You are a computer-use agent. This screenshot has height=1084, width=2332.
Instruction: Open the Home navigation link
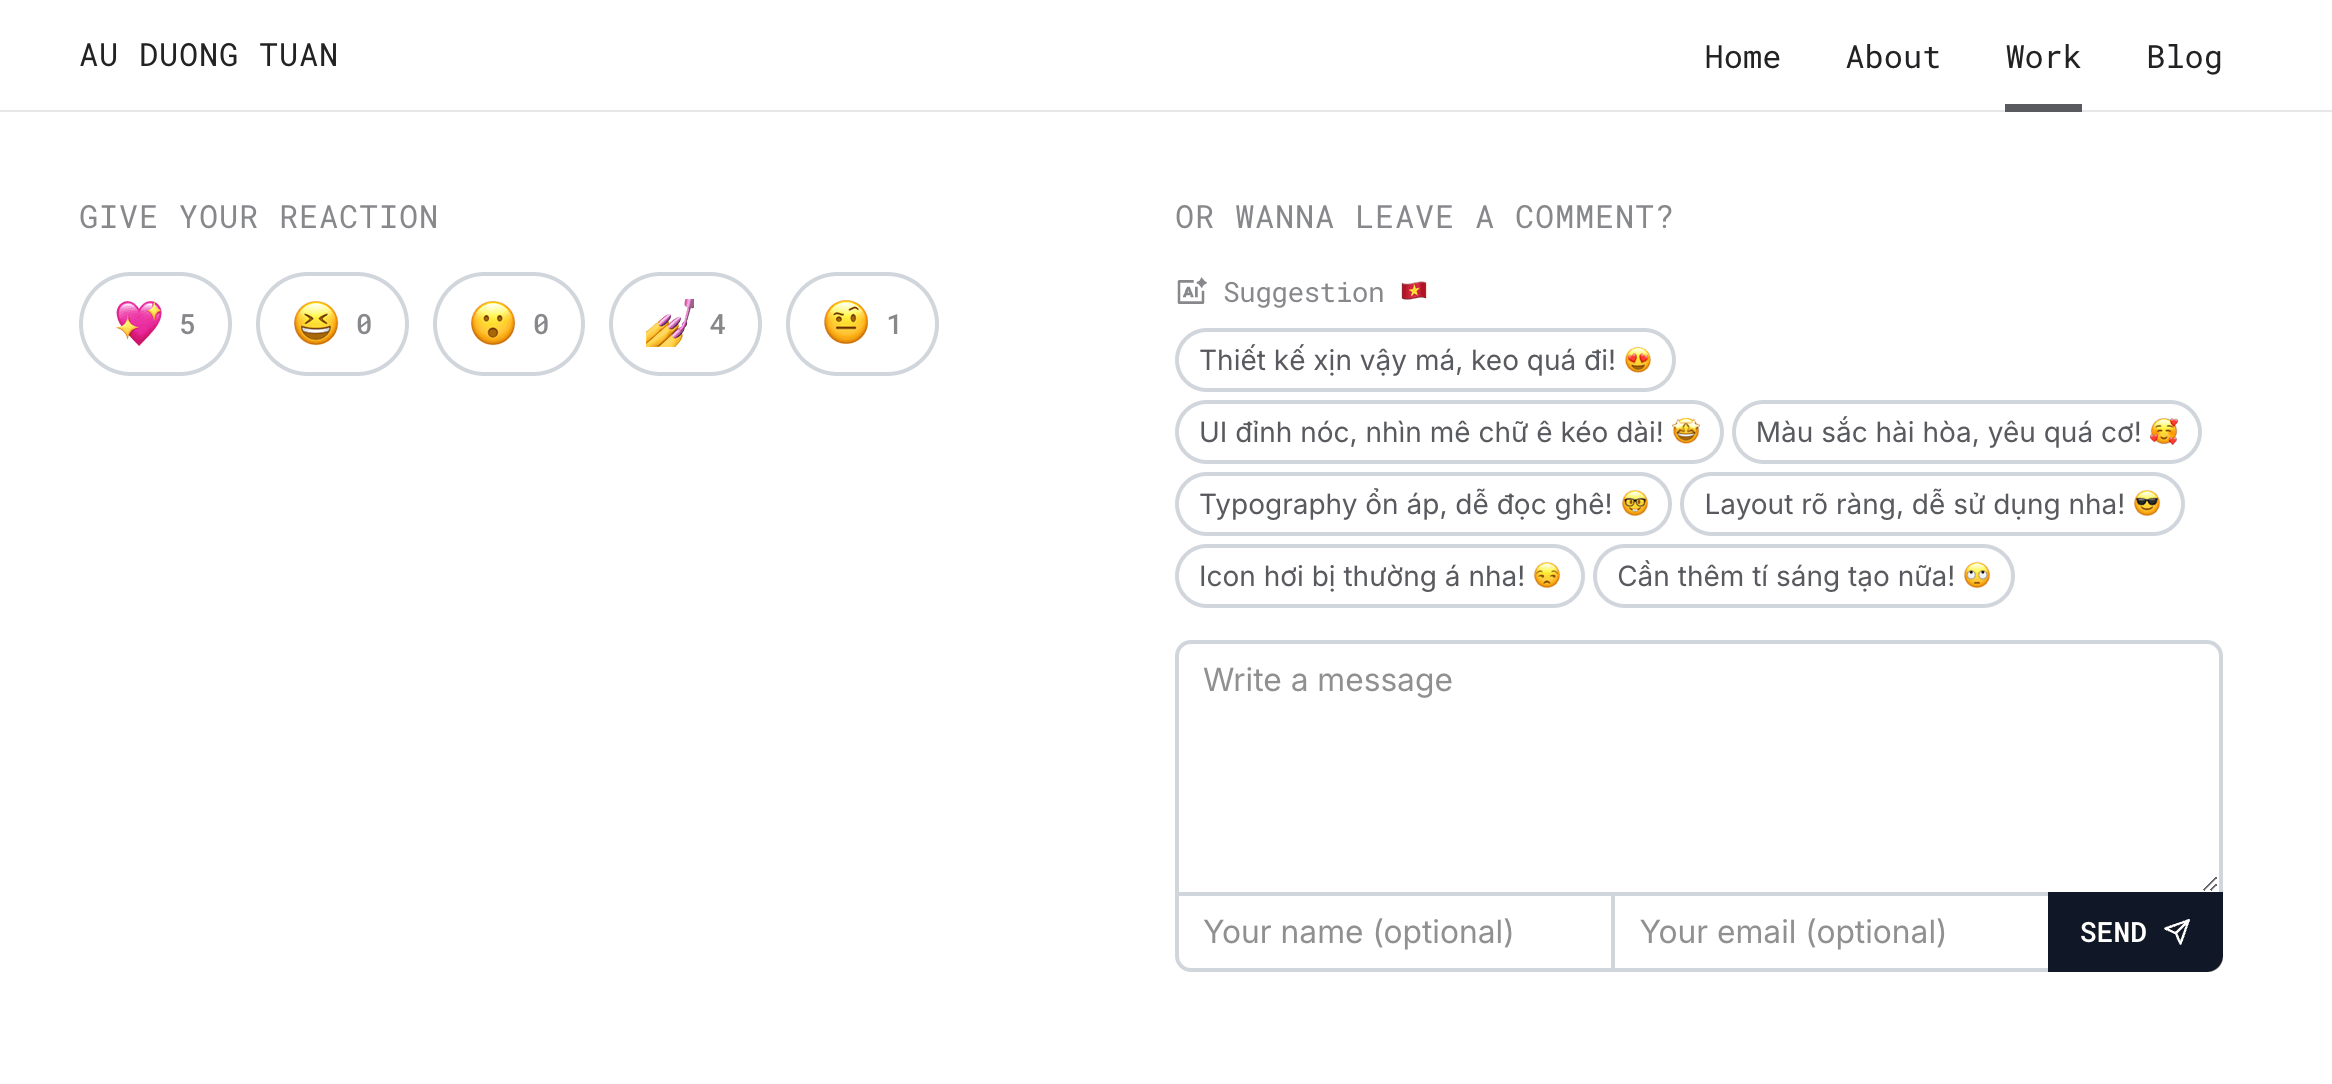[x=1742, y=57]
